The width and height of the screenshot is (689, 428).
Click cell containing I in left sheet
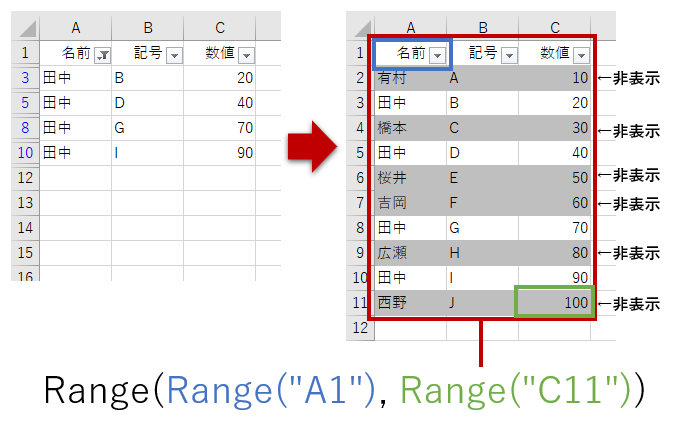coord(148,153)
